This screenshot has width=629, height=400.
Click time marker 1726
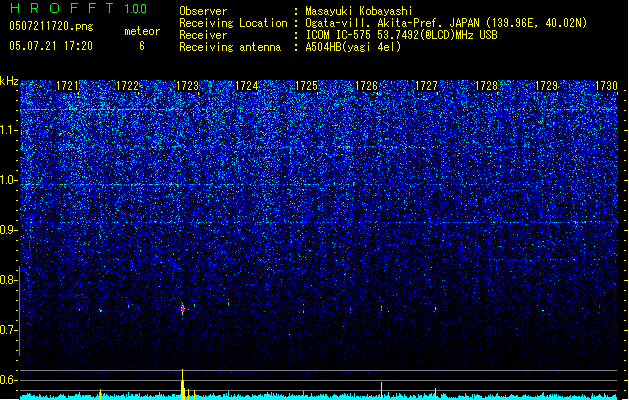(367, 86)
